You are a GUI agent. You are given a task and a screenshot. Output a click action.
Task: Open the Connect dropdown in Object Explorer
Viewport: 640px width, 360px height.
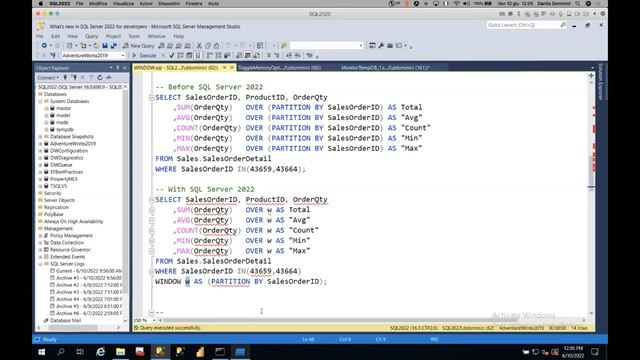[48, 78]
